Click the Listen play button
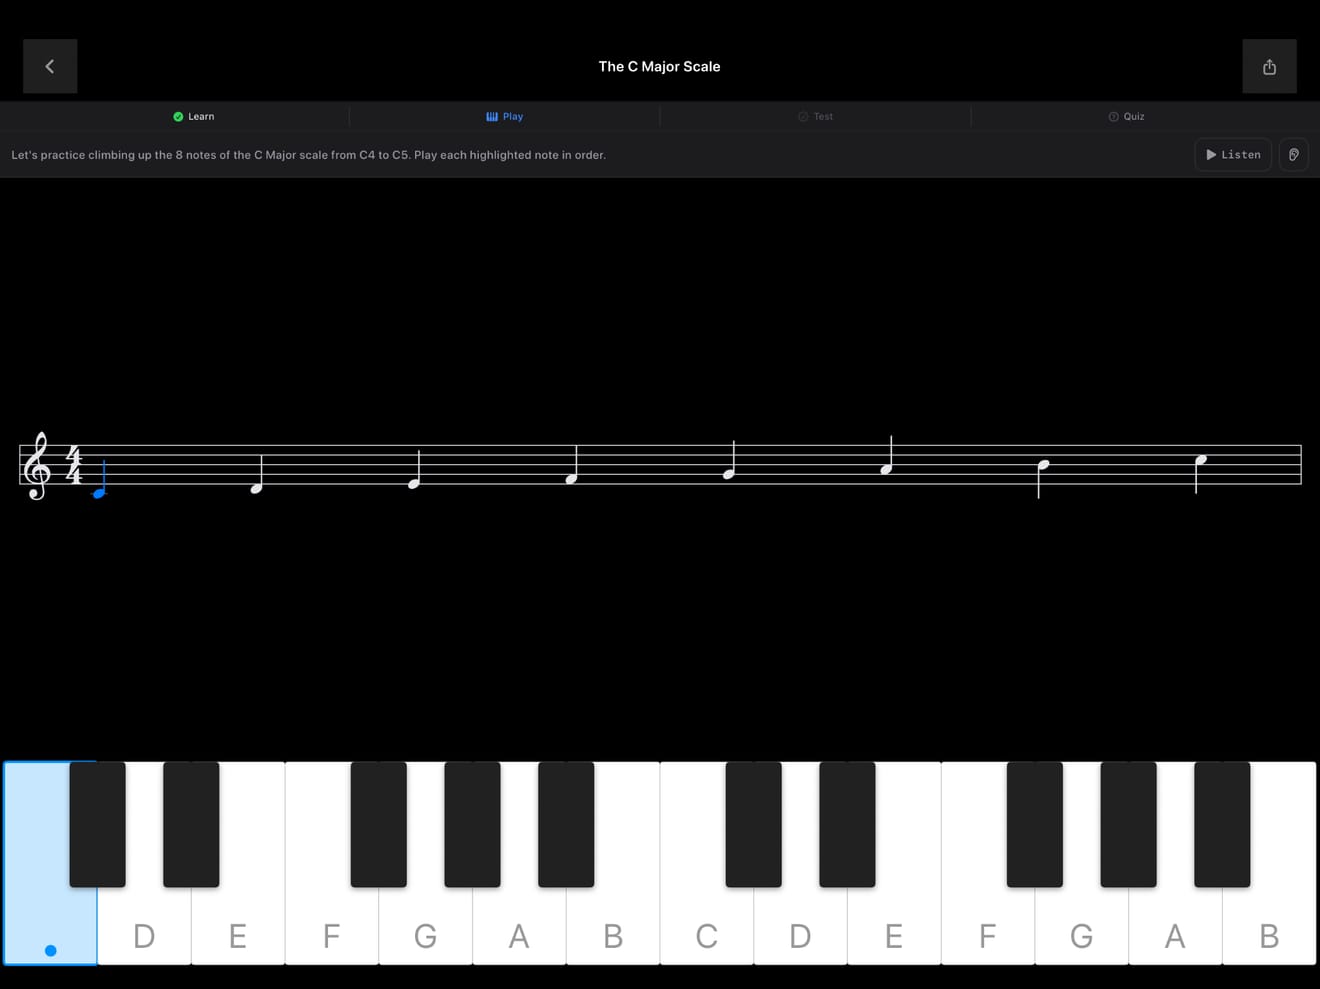Screen dimensions: 1320x989 click(1233, 155)
